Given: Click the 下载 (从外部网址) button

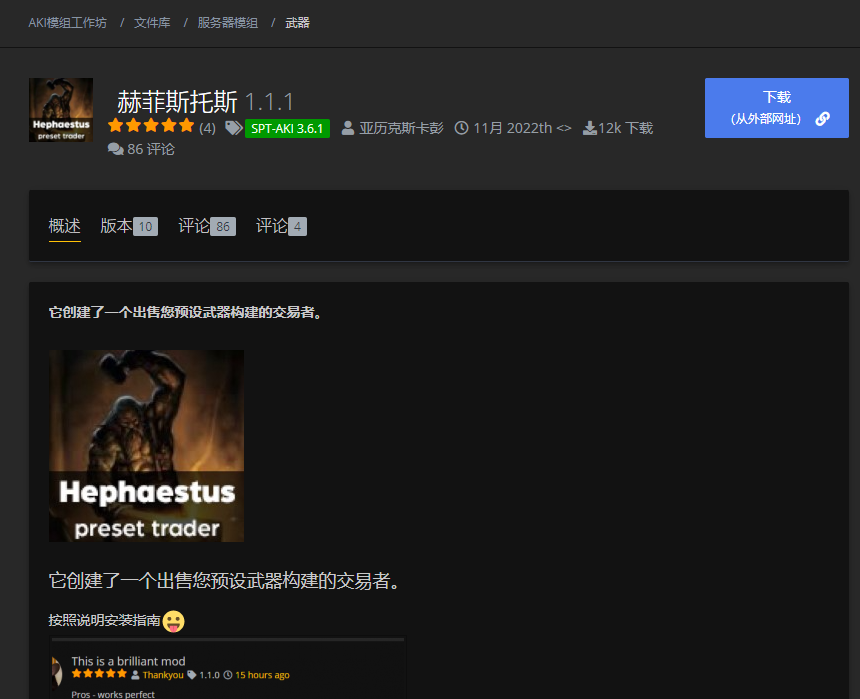Looking at the screenshot, I should 777,108.
